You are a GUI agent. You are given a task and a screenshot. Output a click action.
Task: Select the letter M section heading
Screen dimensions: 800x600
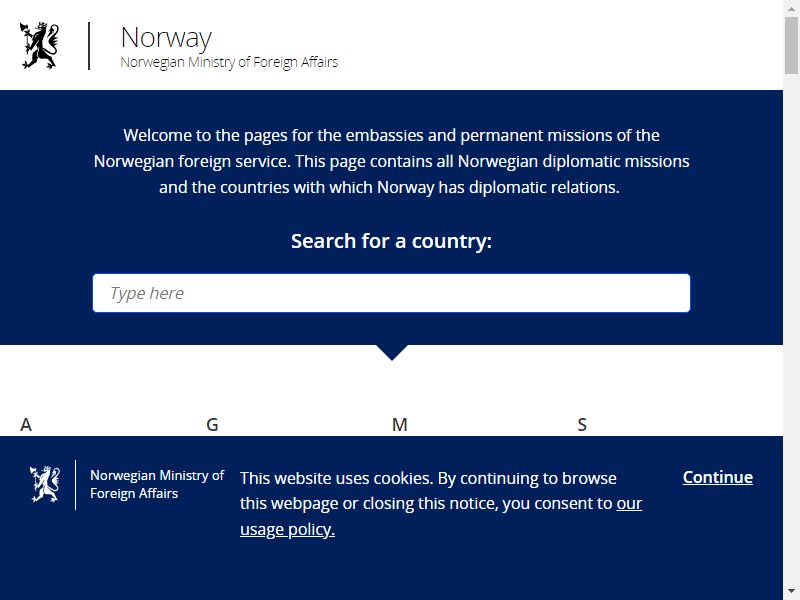(x=399, y=424)
